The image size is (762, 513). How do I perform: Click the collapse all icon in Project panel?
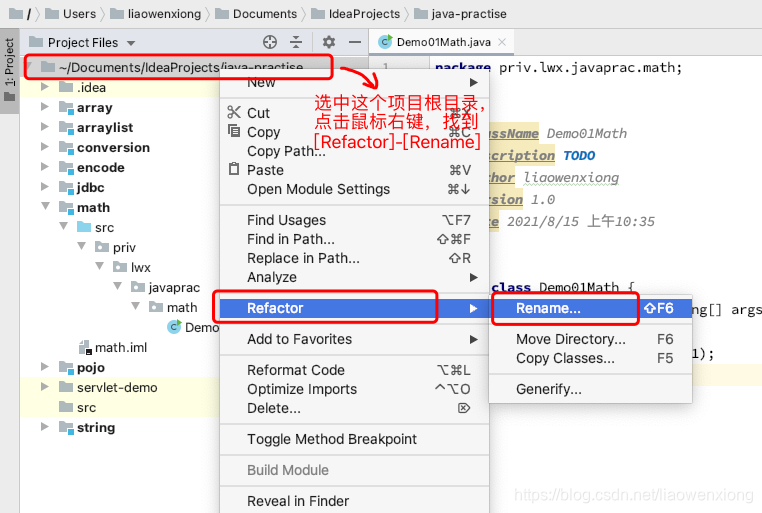296,42
